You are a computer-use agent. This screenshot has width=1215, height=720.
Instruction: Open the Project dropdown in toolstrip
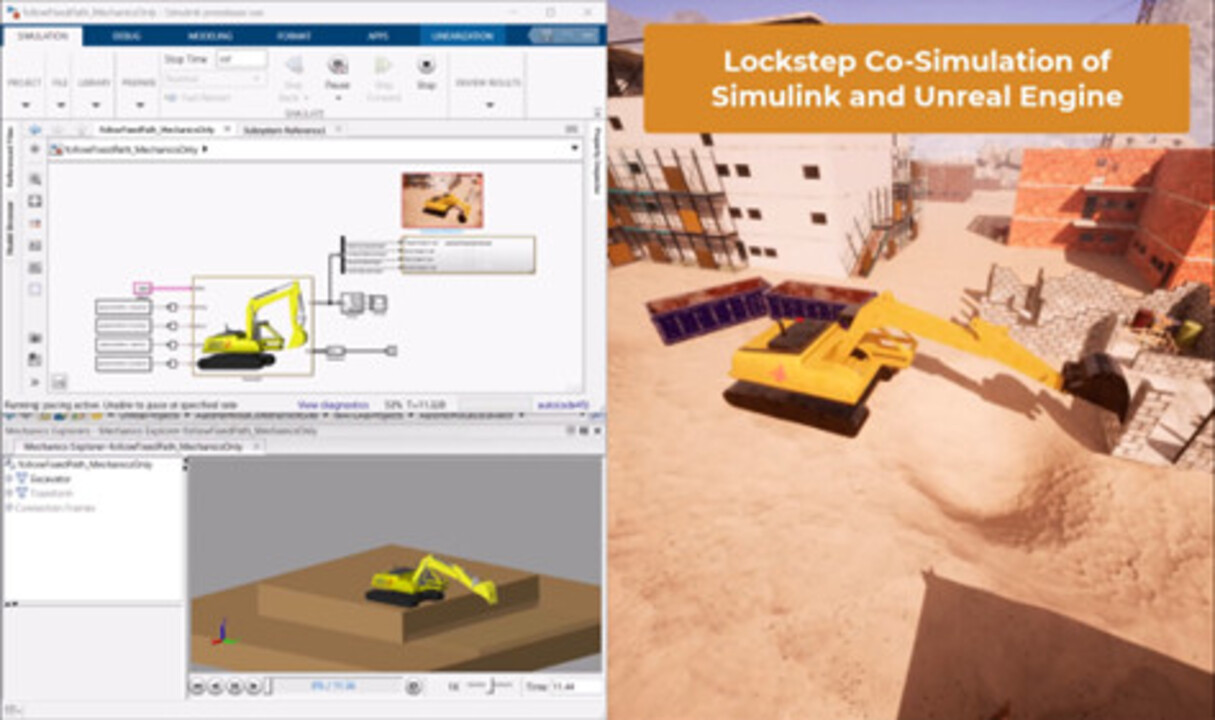coord(24,104)
